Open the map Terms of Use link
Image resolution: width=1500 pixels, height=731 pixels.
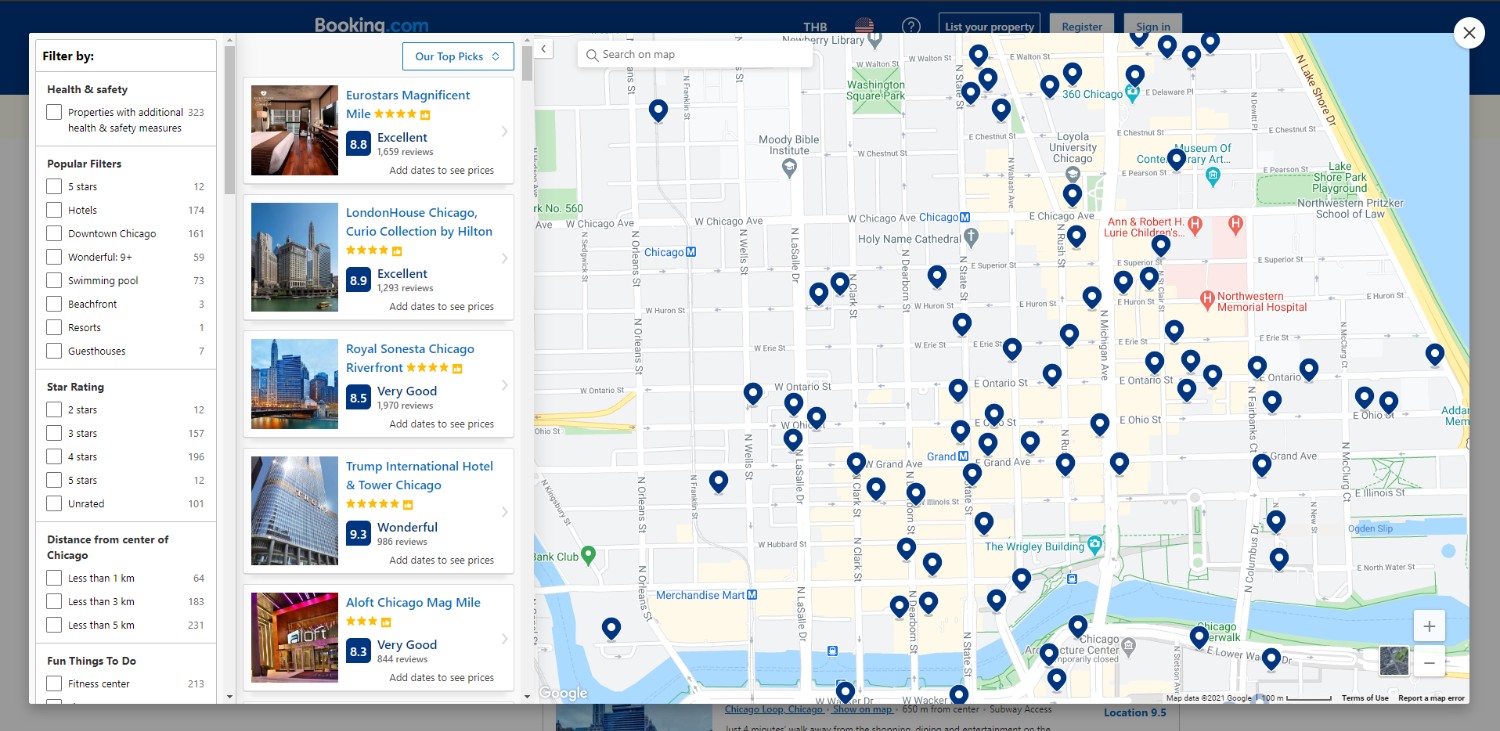(1365, 698)
